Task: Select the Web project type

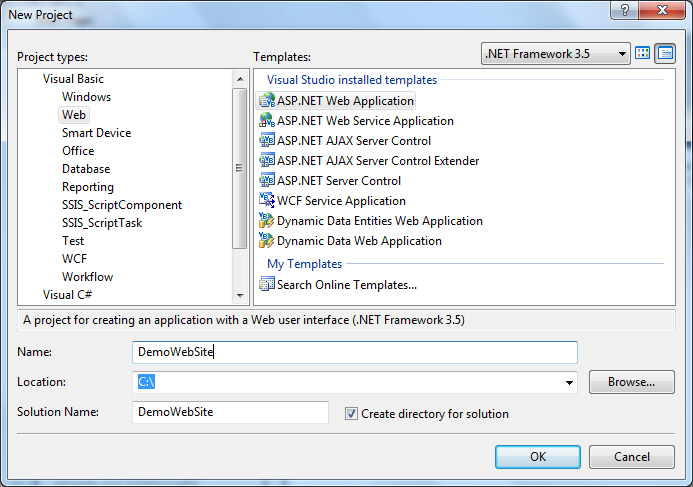Action: (x=74, y=115)
